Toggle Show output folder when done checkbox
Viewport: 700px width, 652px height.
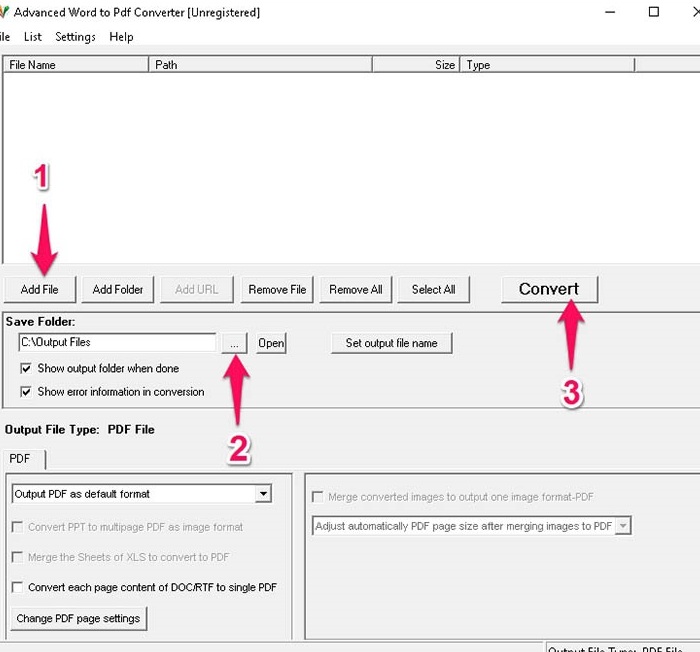pos(26,368)
